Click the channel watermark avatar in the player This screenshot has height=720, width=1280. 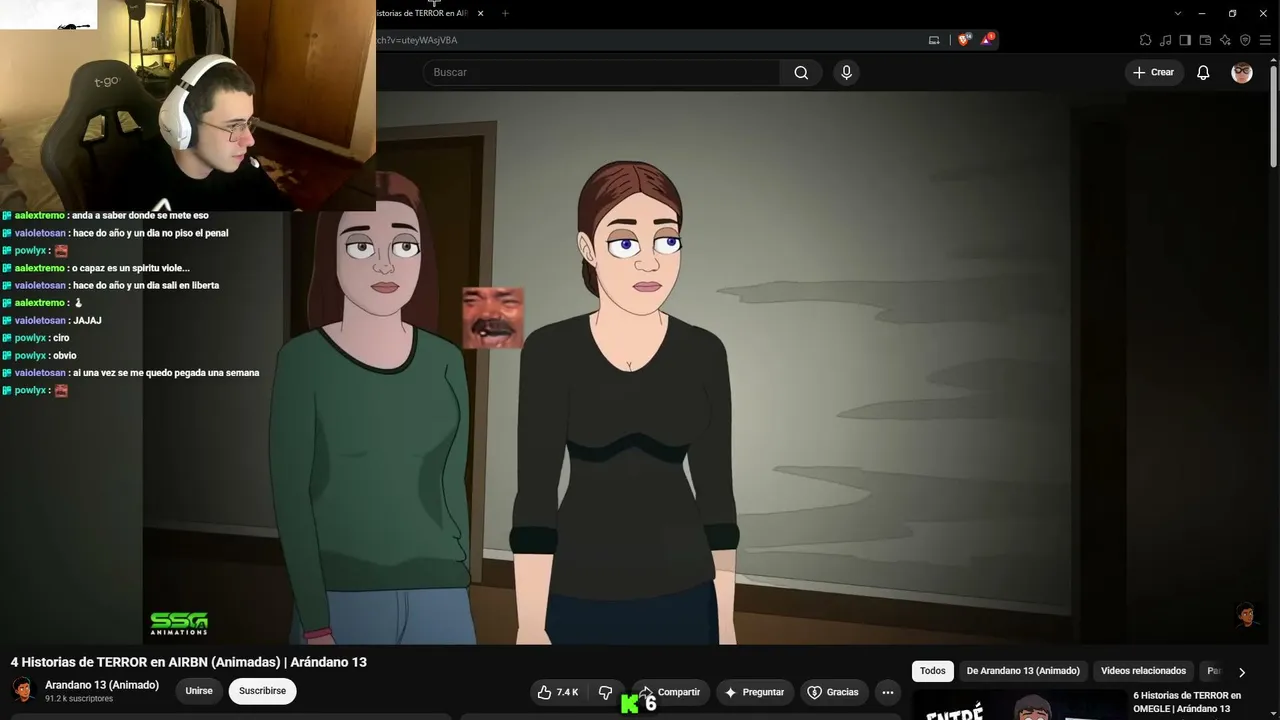pyautogui.click(x=1246, y=614)
